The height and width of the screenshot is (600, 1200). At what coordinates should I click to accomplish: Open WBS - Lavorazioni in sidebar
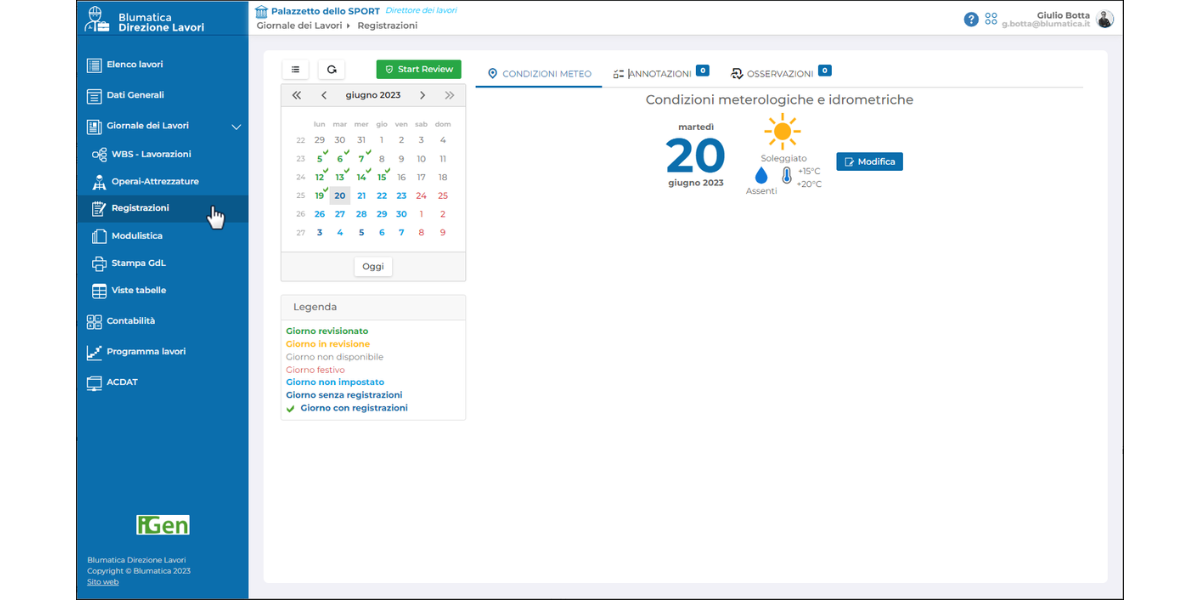150,154
